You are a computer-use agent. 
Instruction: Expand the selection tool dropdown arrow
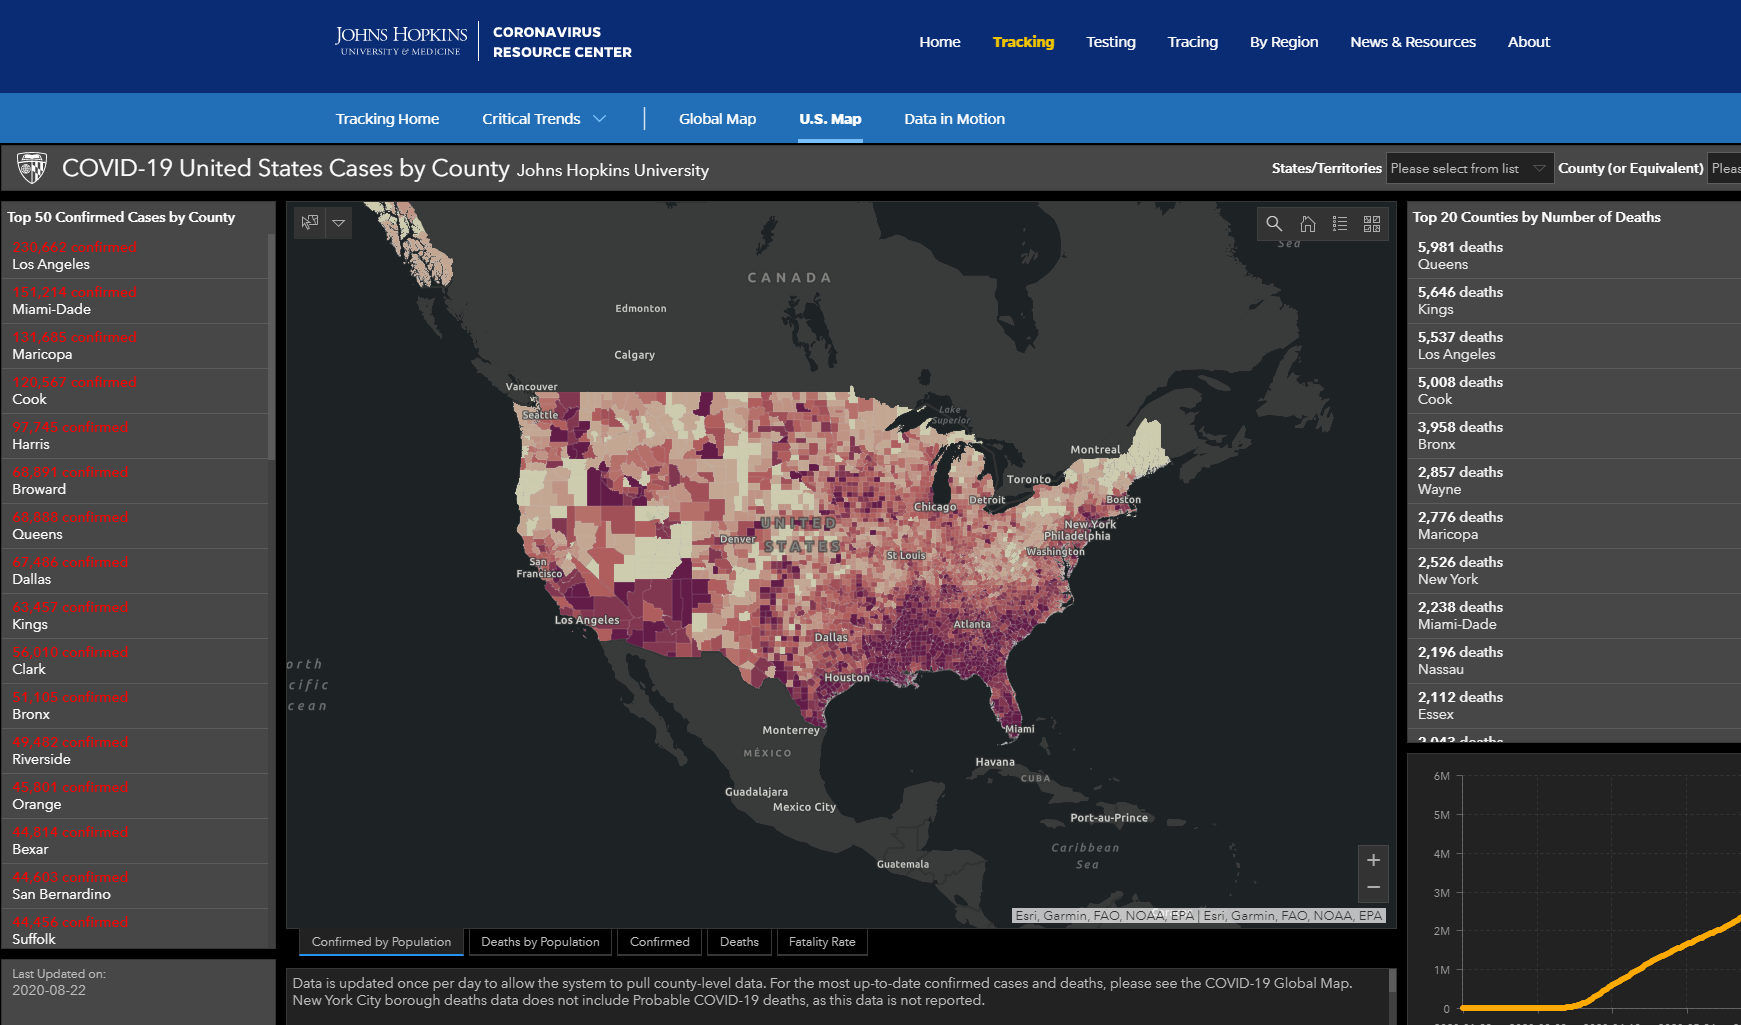(x=339, y=222)
